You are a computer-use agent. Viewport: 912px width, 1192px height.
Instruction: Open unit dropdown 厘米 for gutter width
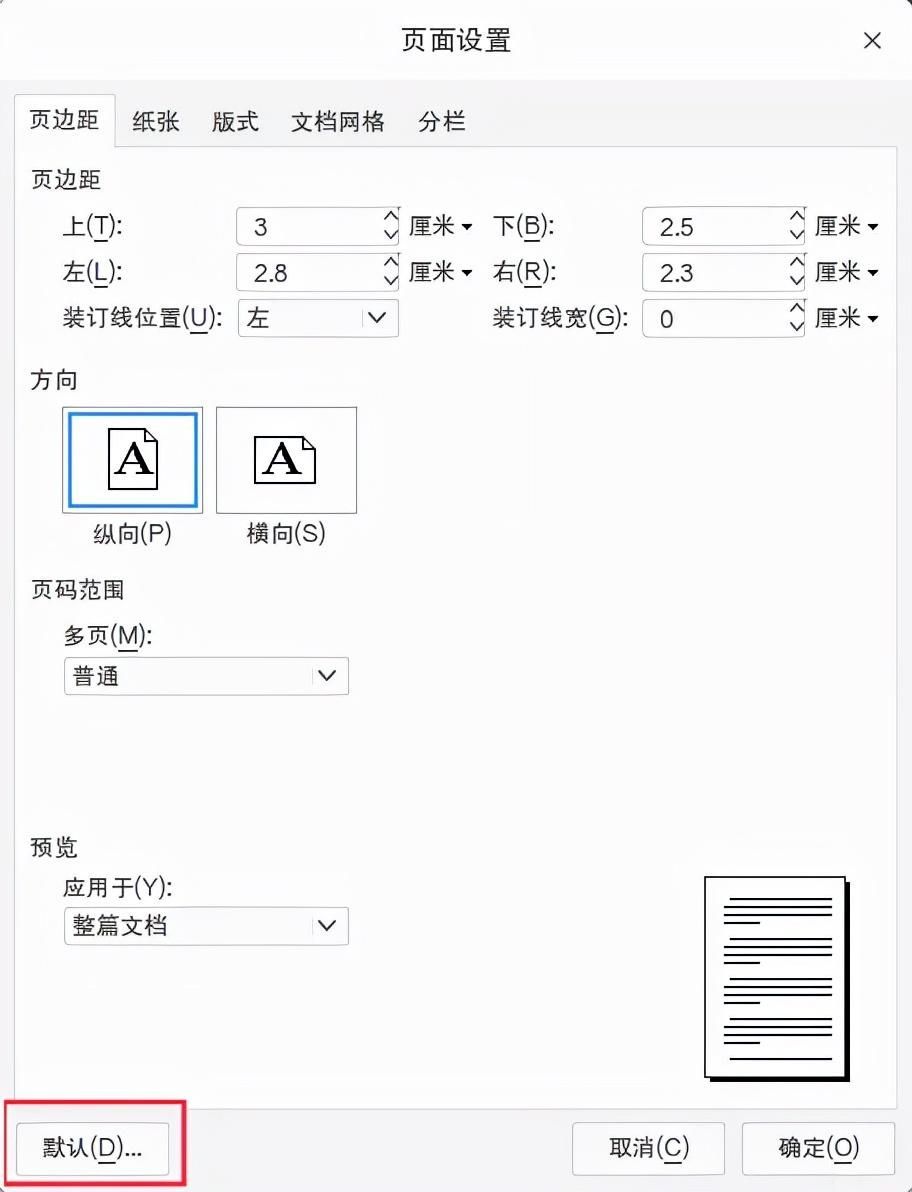click(847, 318)
